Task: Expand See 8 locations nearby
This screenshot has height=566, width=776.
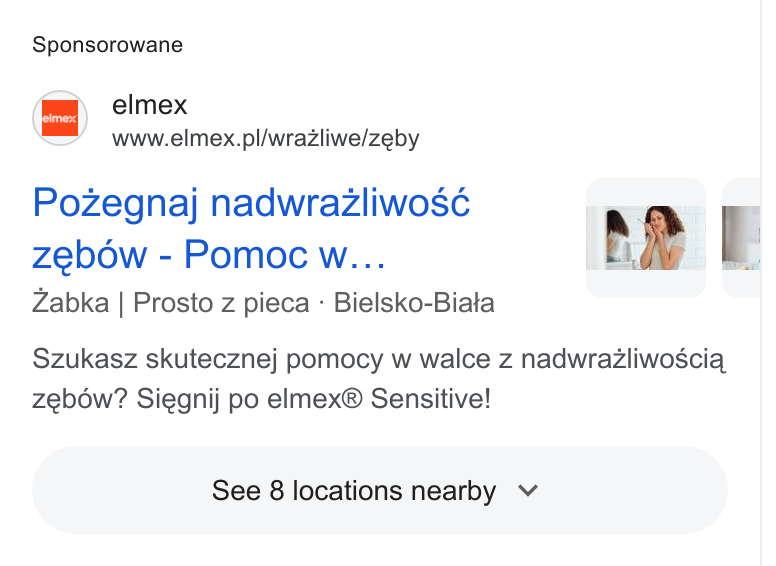Action: click(x=380, y=490)
